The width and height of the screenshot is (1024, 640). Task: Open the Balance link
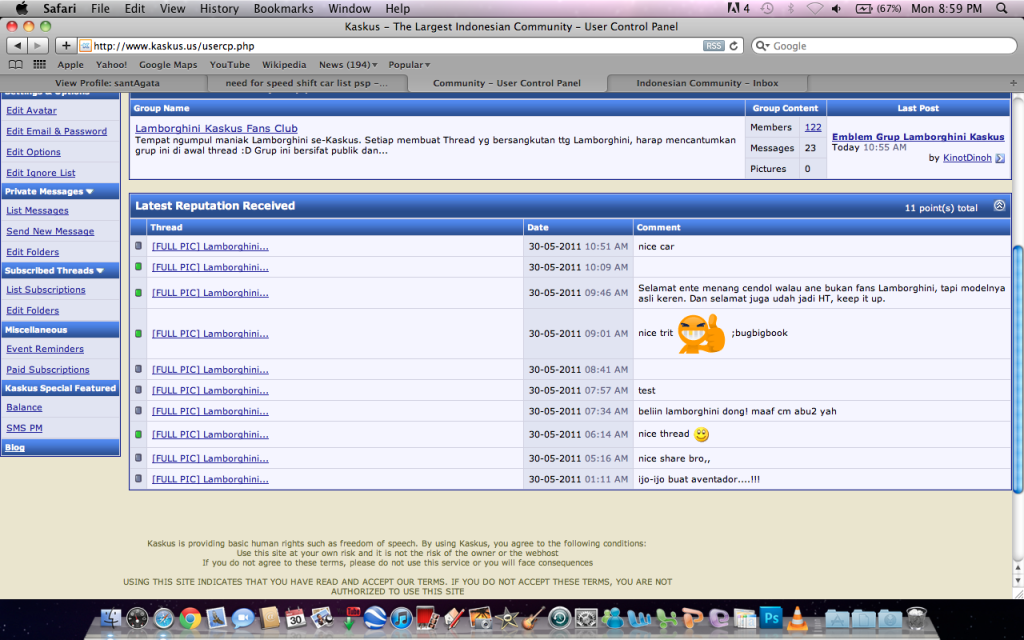point(24,407)
